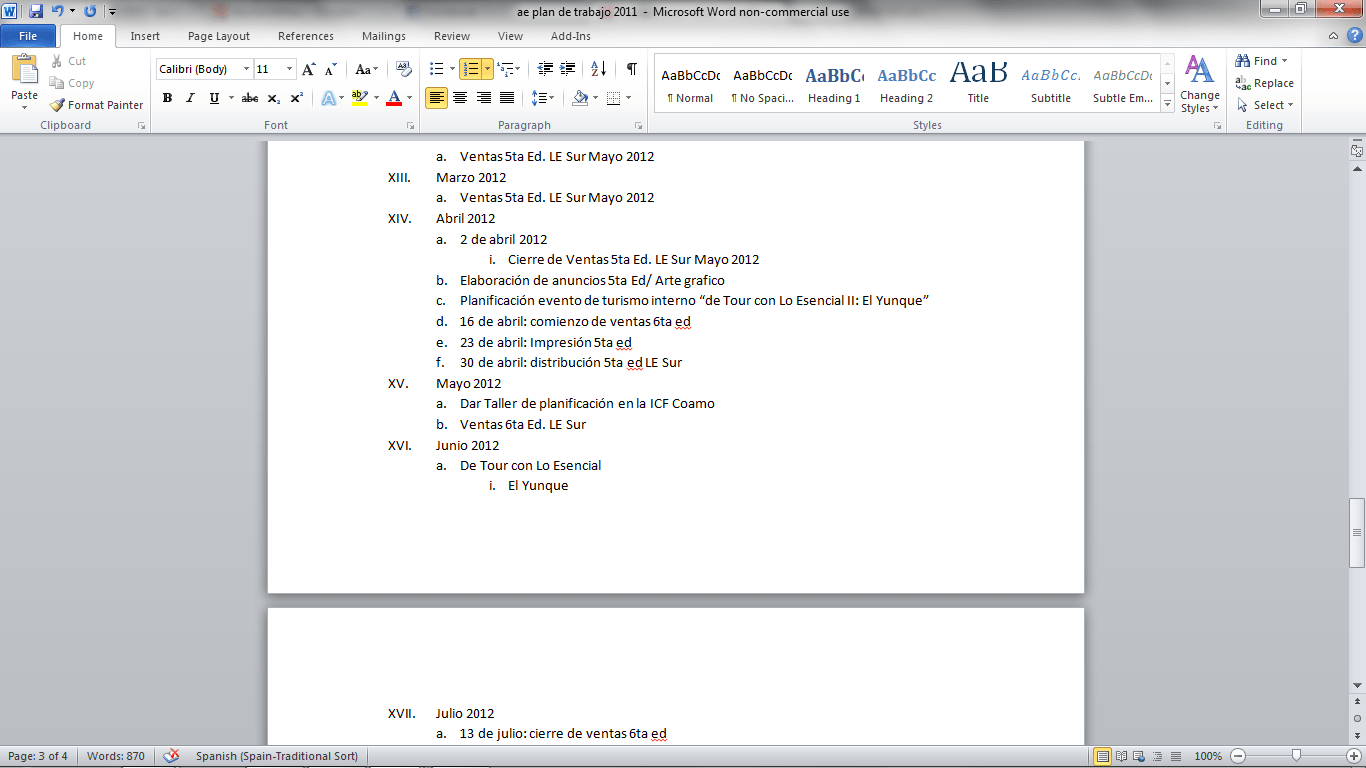Click the Numbering list icon
The image size is (1366, 768).
pos(471,69)
